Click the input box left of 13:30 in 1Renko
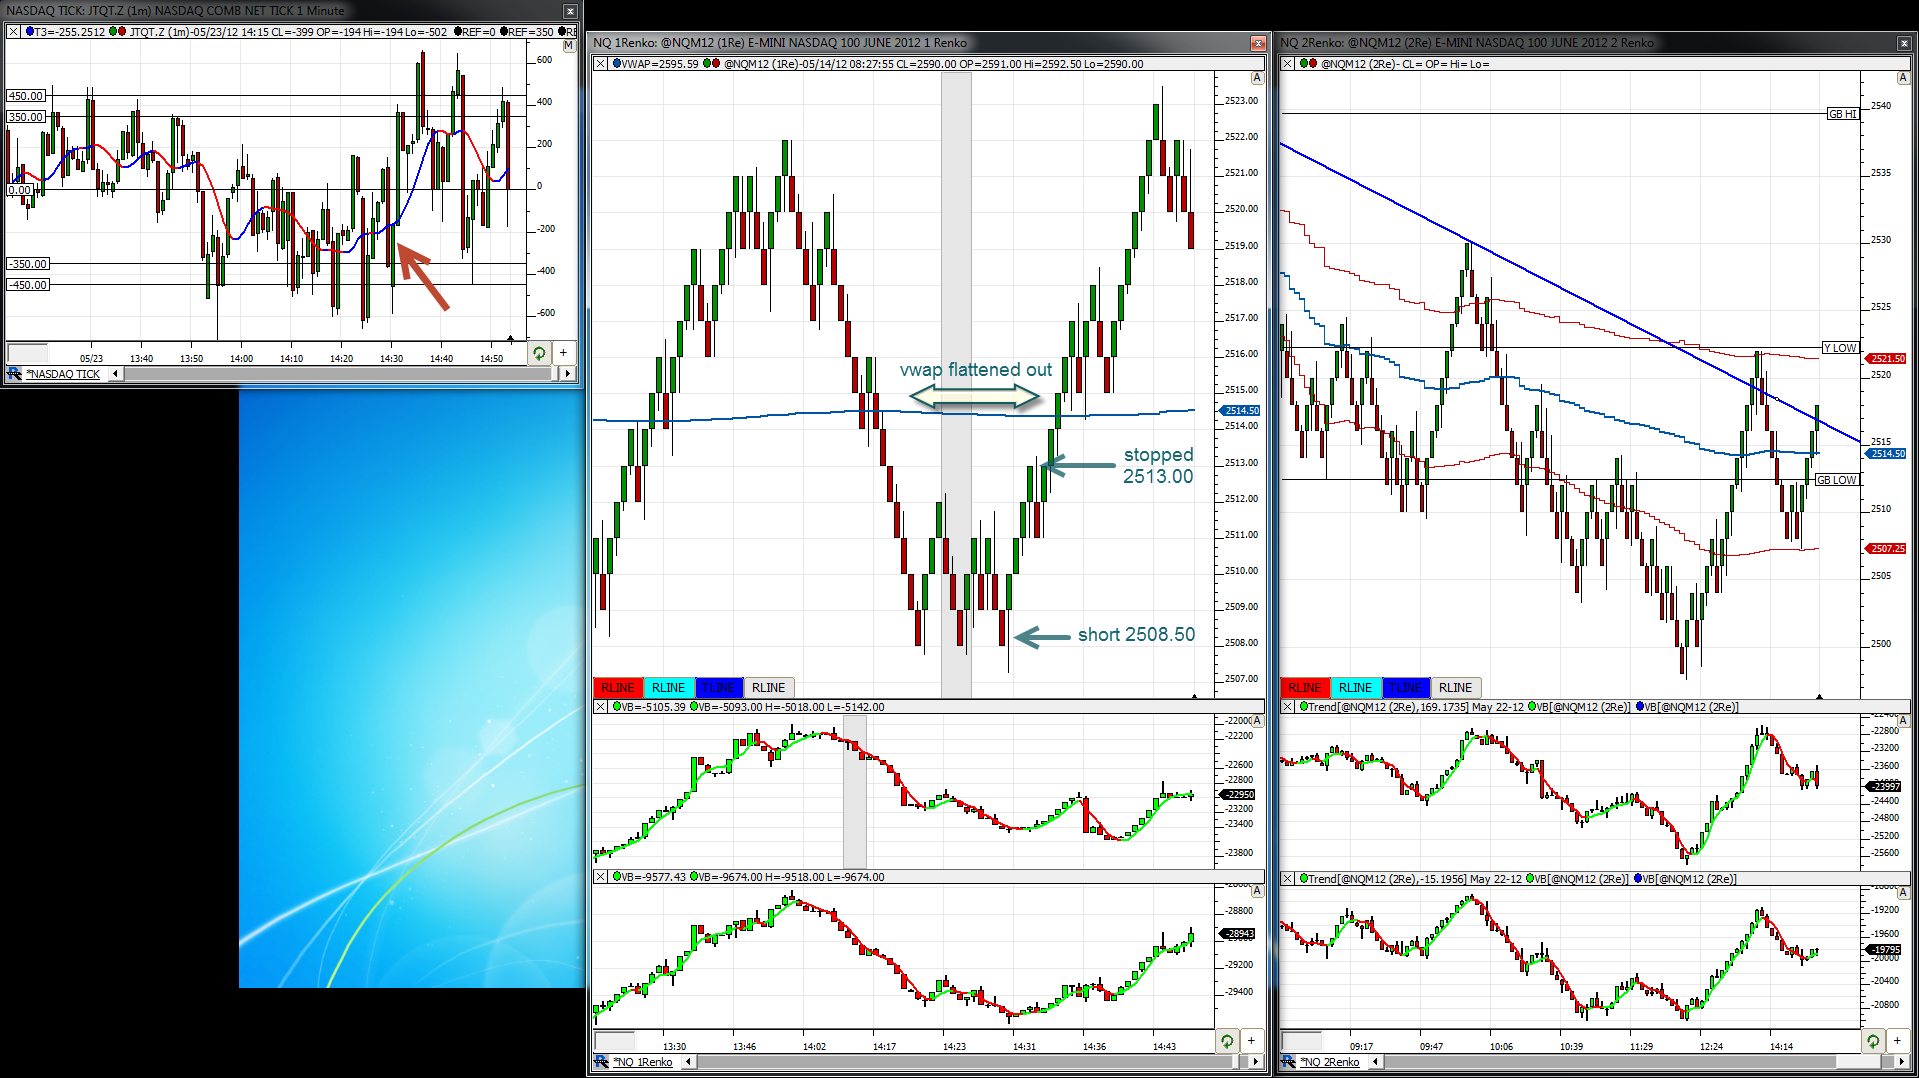1919x1078 pixels. tap(615, 1041)
